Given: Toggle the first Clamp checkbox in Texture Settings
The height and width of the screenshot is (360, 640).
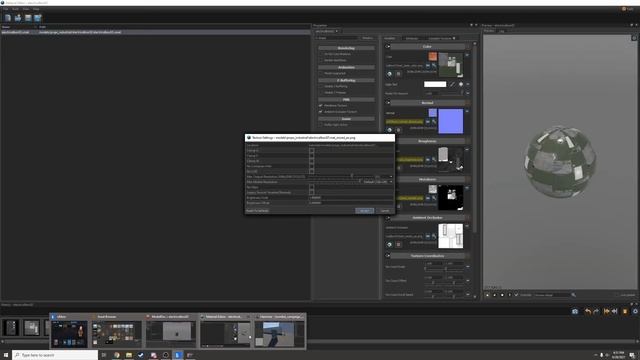Looking at the screenshot, I should click(x=311, y=151).
